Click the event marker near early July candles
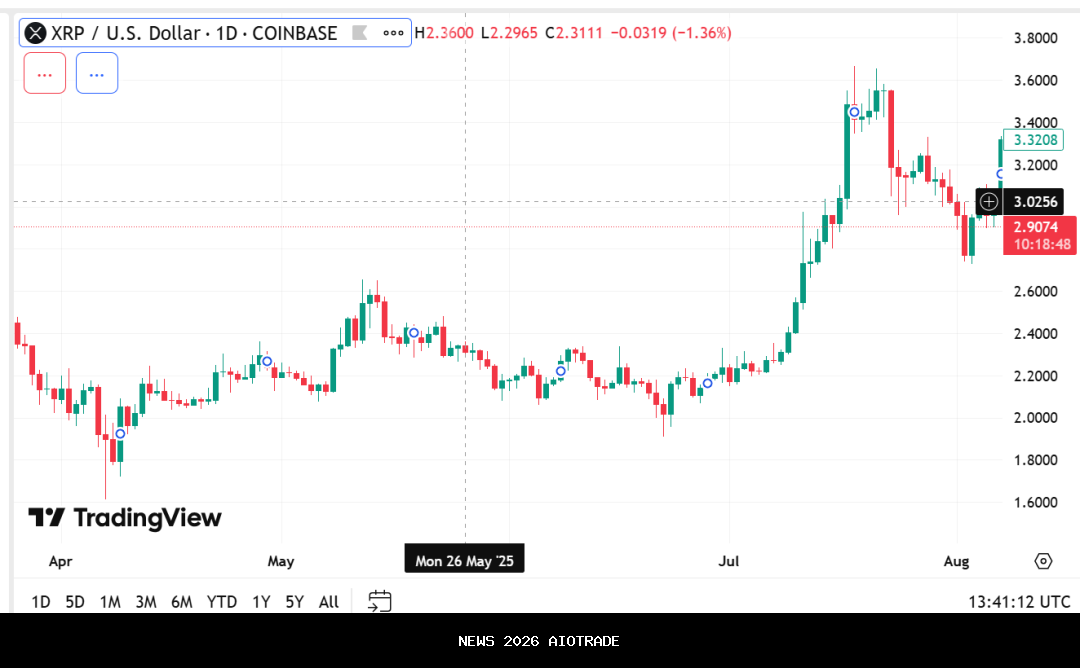 tap(707, 383)
